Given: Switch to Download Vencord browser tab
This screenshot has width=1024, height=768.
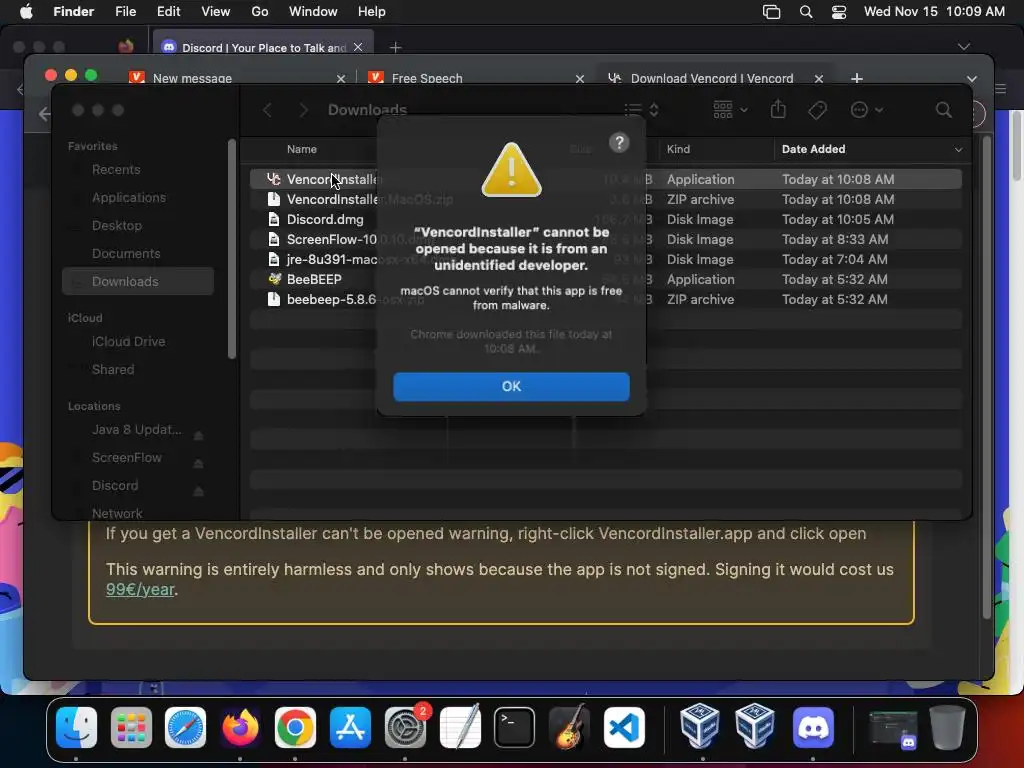Looking at the screenshot, I should click(x=714, y=78).
